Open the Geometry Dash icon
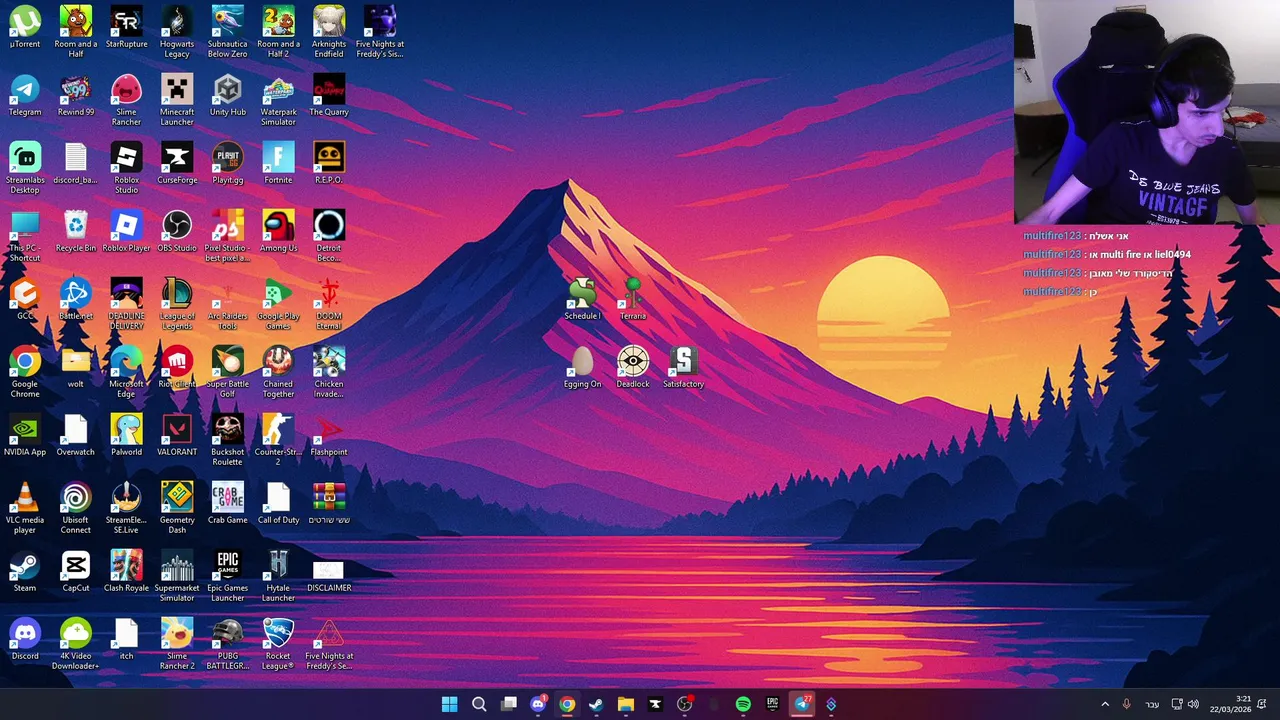1280x720 pixels. (177, 508)
